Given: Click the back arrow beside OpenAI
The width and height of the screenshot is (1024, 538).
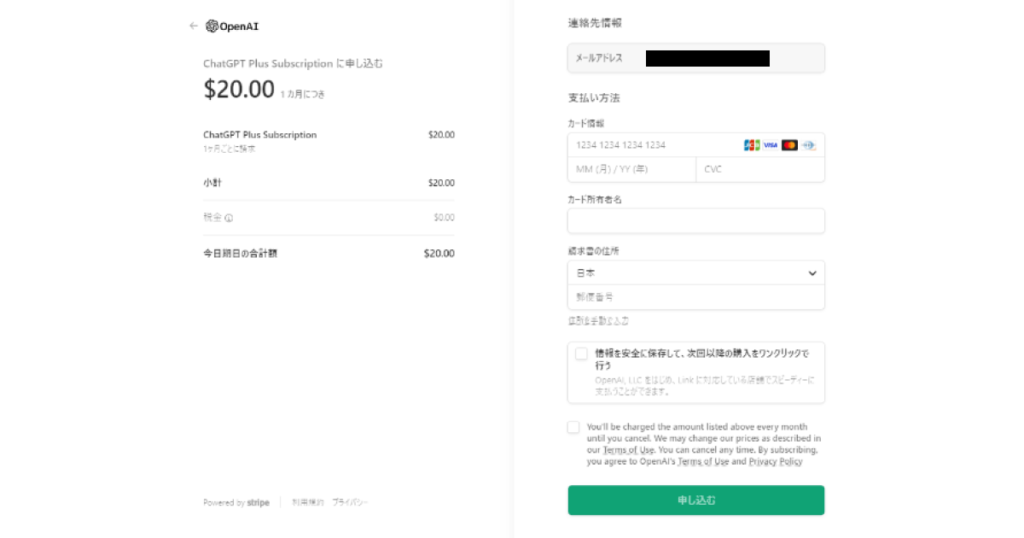Looking at the screenshot, I should [193, 26].
